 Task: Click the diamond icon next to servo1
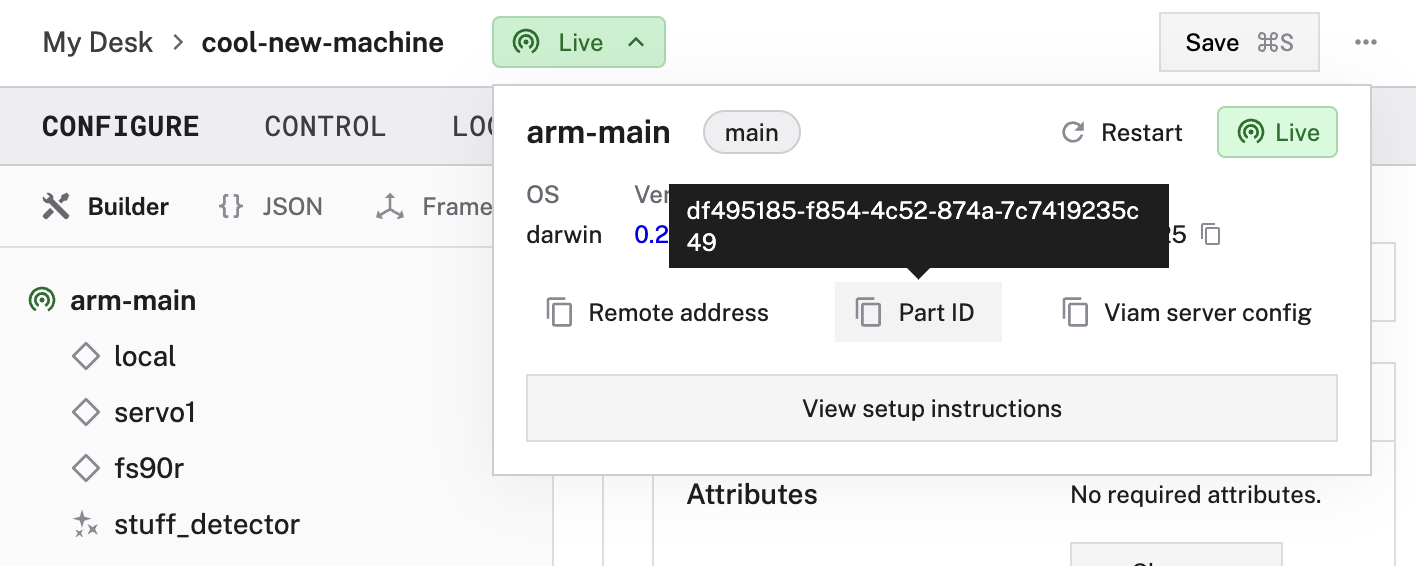pyautogui.click(x=87, y=412)
